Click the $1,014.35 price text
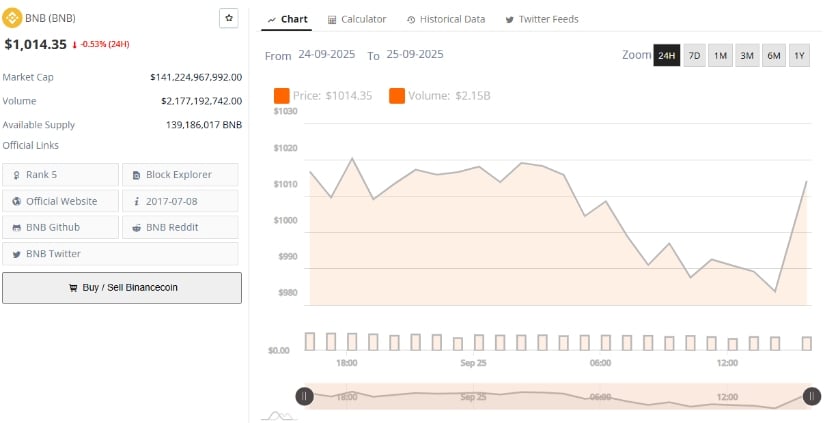 click(x=36, y=44)
